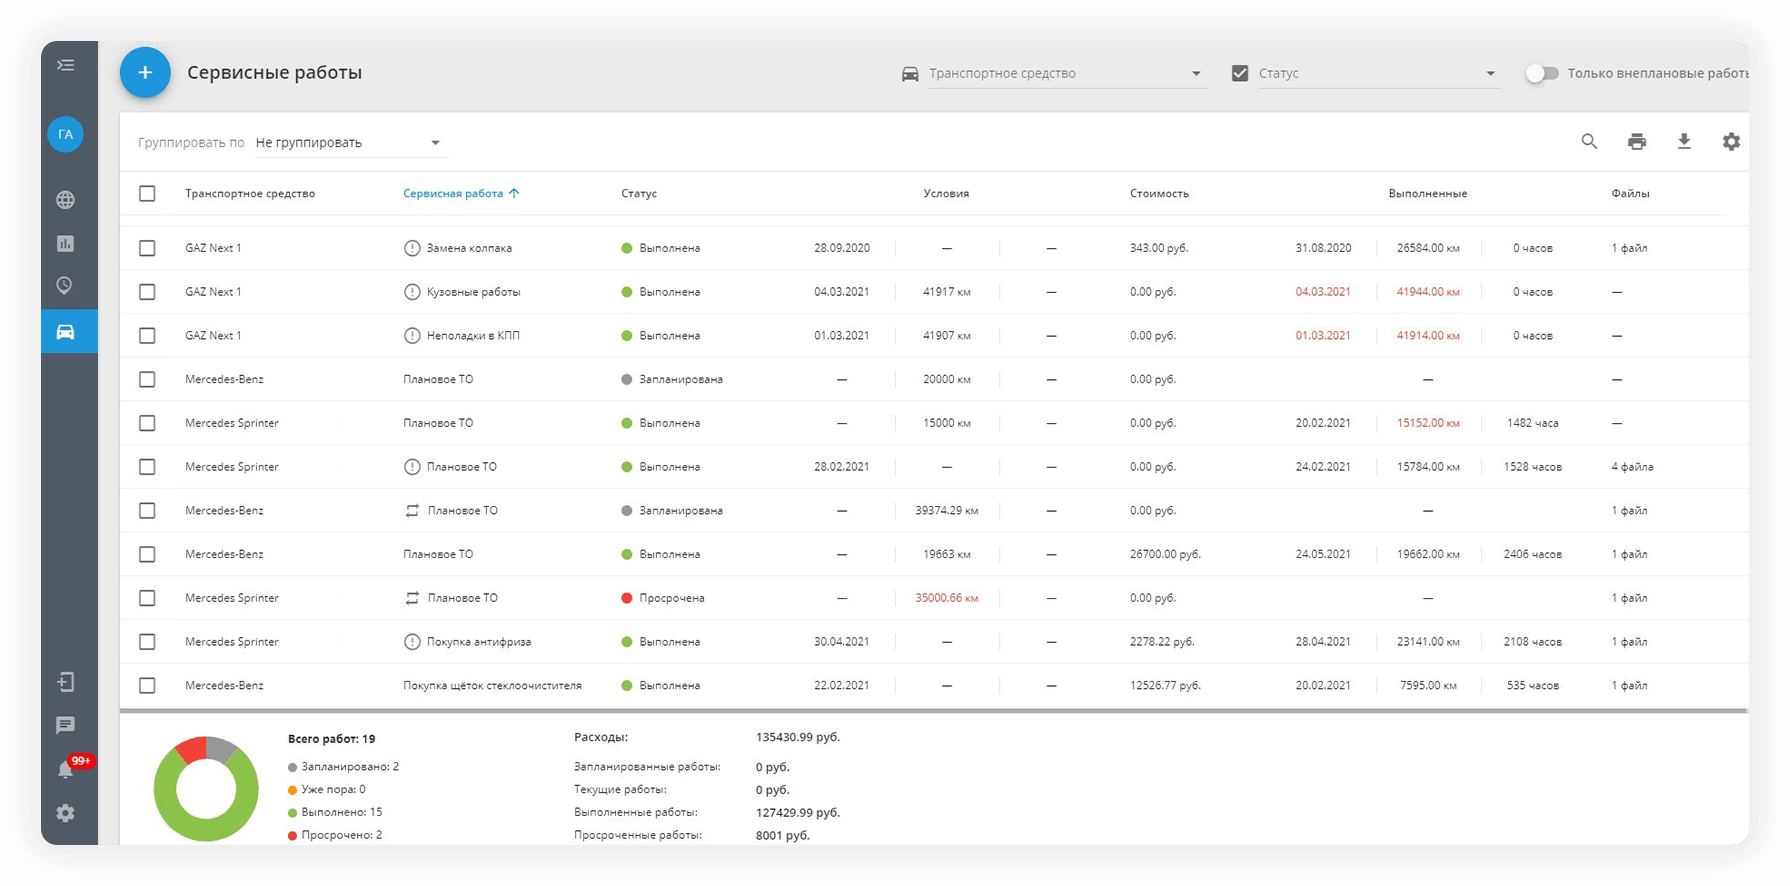Screen dimensions: 1790x886
Task: Open the chat messages icon
Action: click(66, 725)
